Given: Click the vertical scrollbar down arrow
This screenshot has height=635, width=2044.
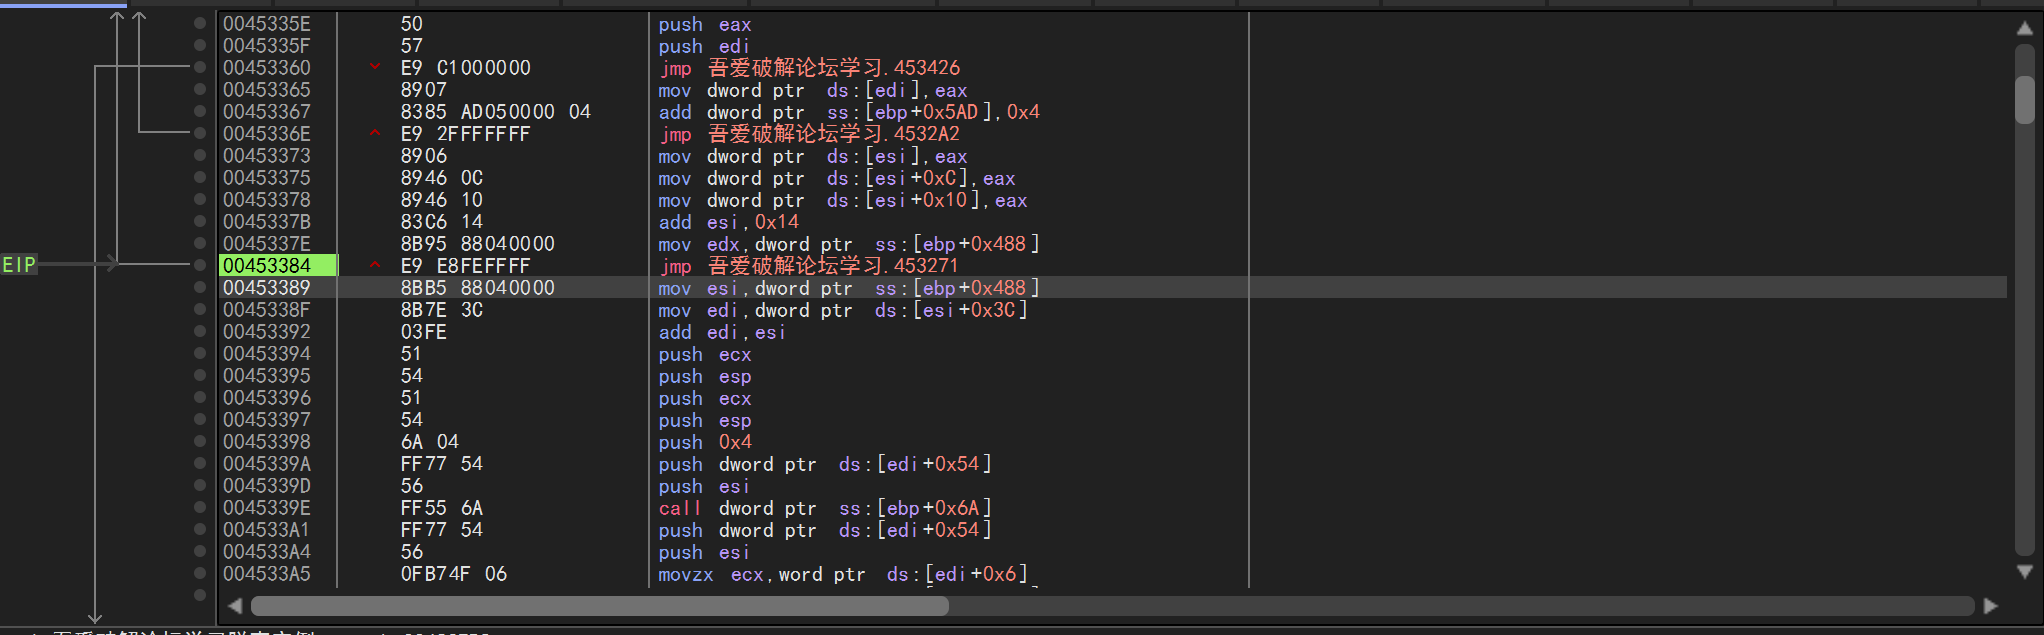Looking at the screenshot, I should [2025, 572].
